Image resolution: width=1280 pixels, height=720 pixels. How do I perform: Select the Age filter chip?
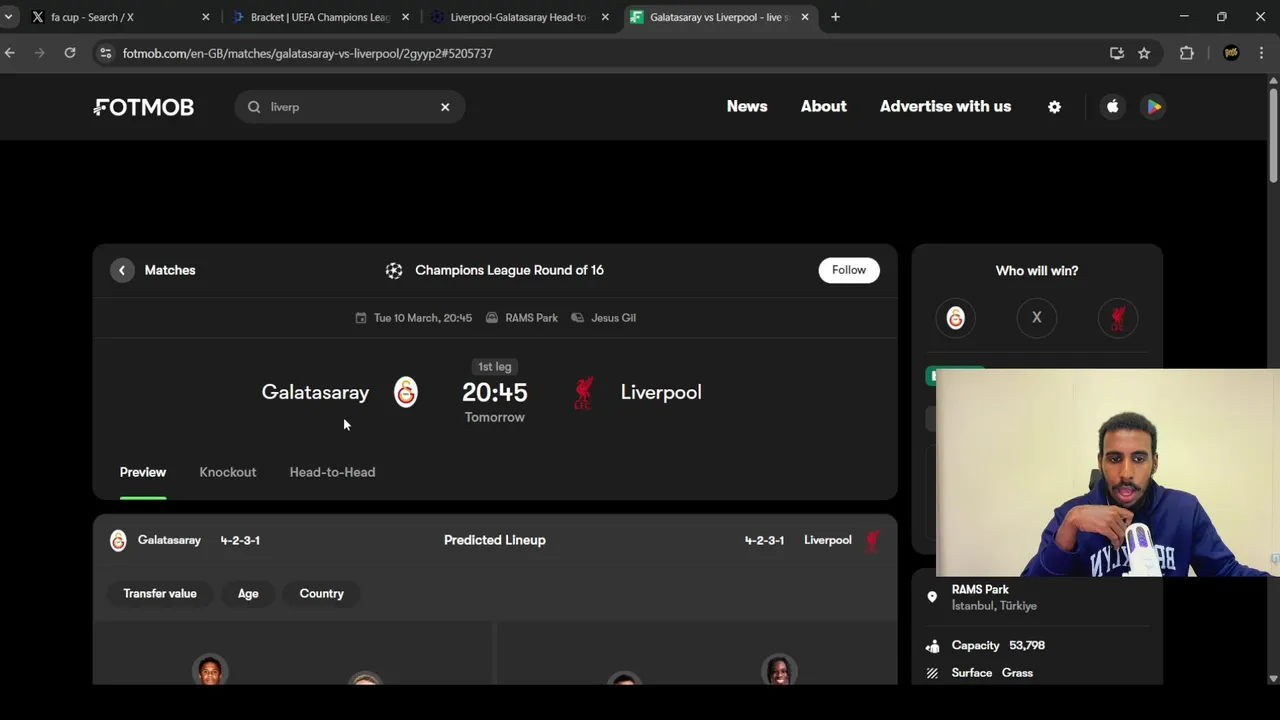point(248,594)
